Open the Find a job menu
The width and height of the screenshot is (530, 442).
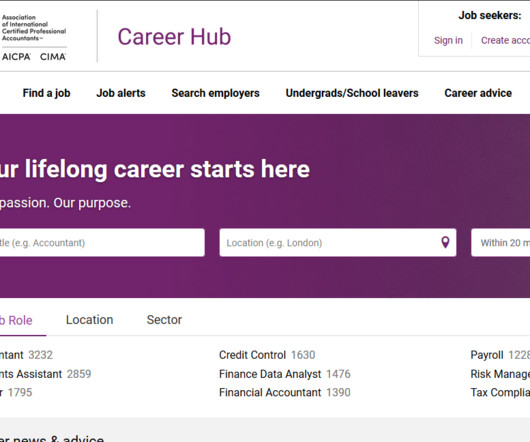[x=46, y=93]
